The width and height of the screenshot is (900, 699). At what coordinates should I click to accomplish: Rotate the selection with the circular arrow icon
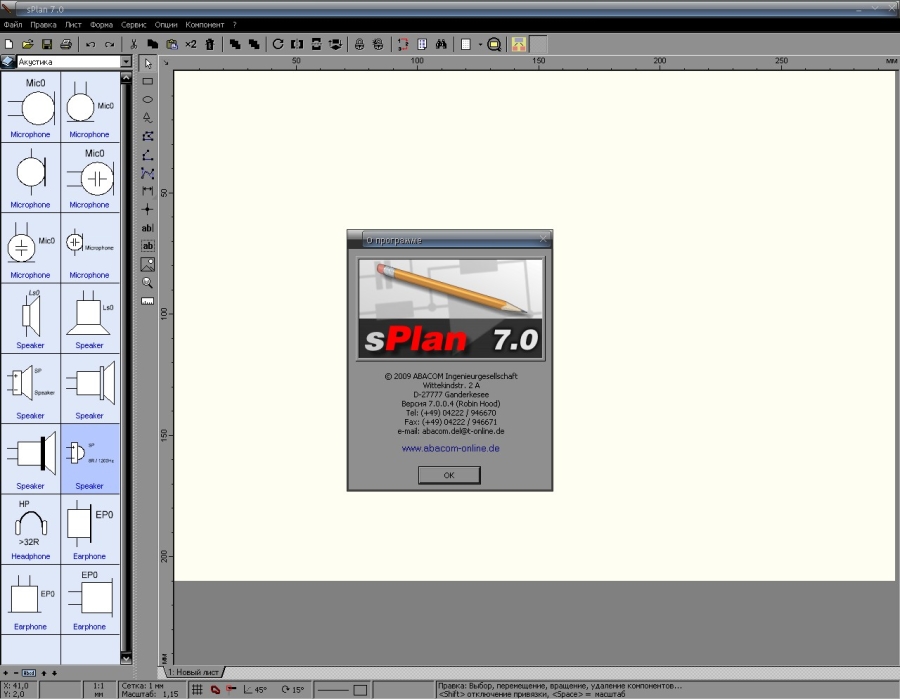tap(278, 44)
